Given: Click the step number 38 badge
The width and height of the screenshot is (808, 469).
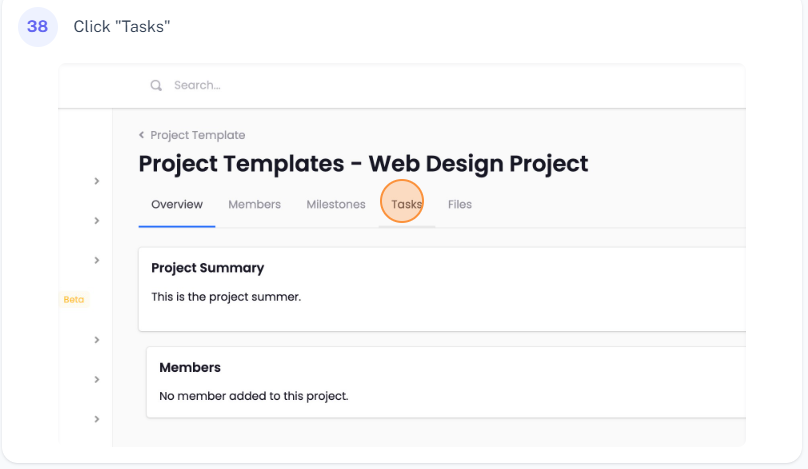Looking at the screenshot, I should point(38,26).
